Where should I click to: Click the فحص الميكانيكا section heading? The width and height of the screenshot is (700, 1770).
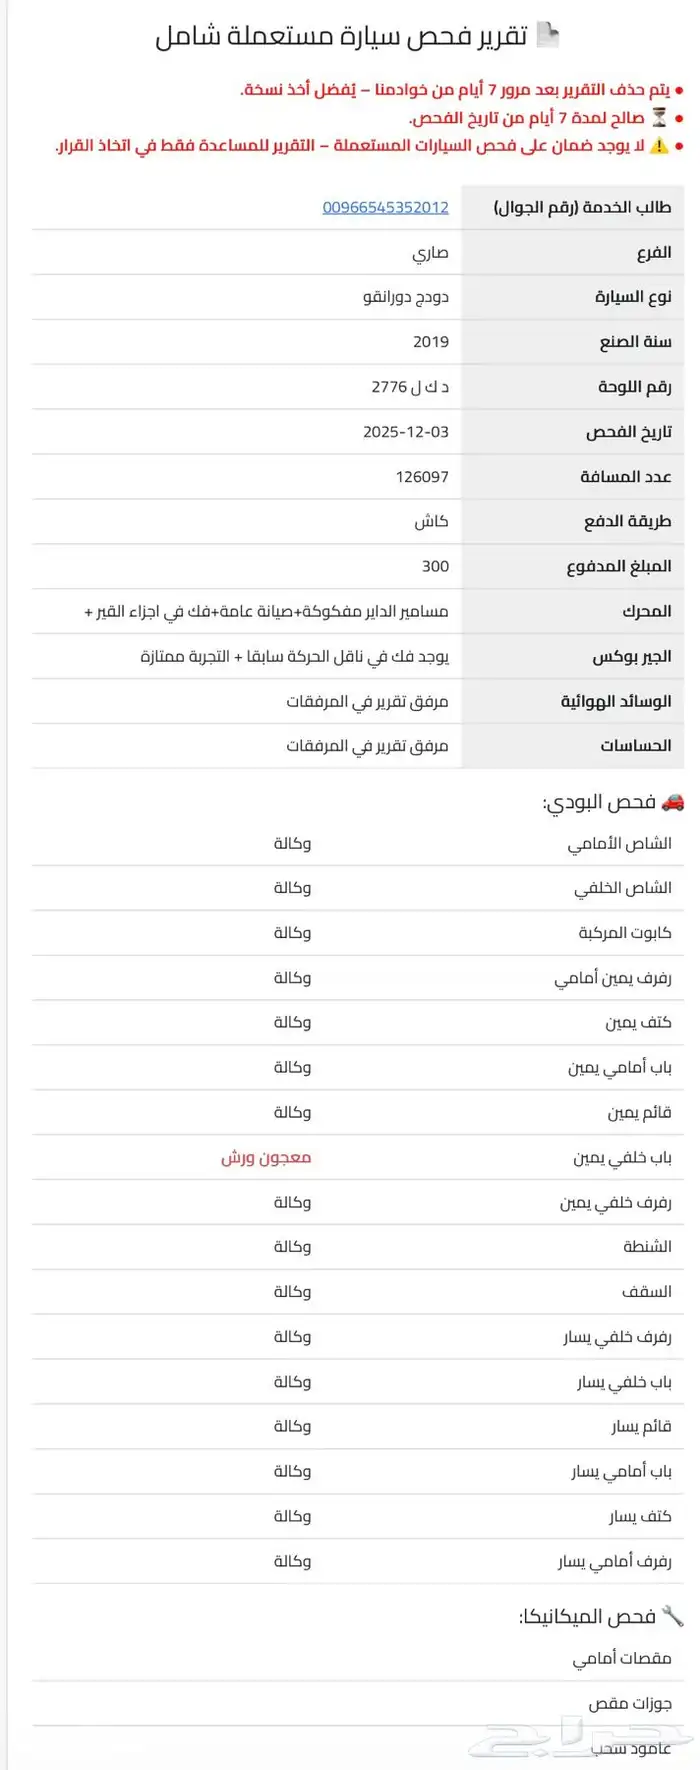[x=587, y=1617]
